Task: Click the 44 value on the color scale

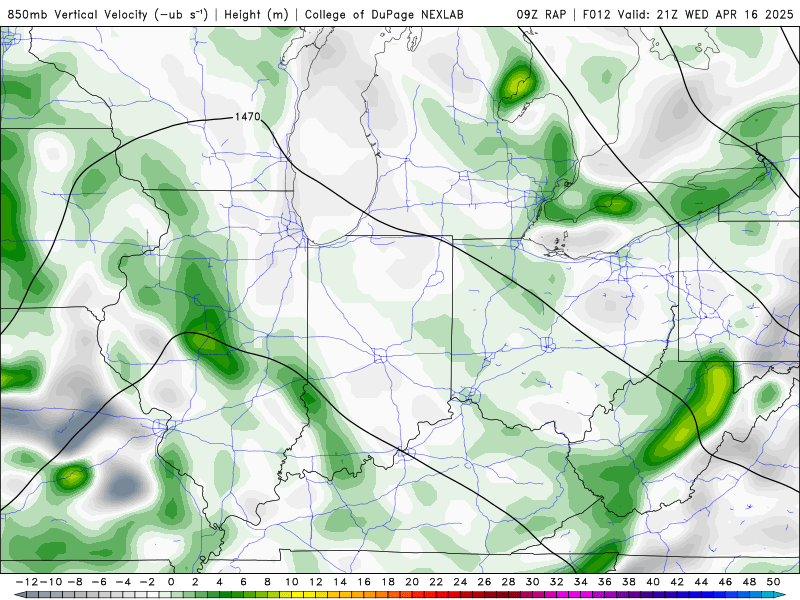Action: tap(702, 582)
